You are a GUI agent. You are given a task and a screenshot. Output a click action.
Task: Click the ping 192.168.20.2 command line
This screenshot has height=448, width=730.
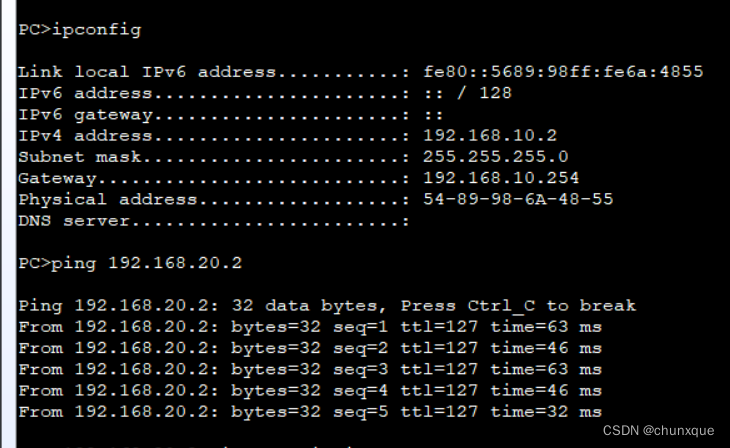click(129, 263)
